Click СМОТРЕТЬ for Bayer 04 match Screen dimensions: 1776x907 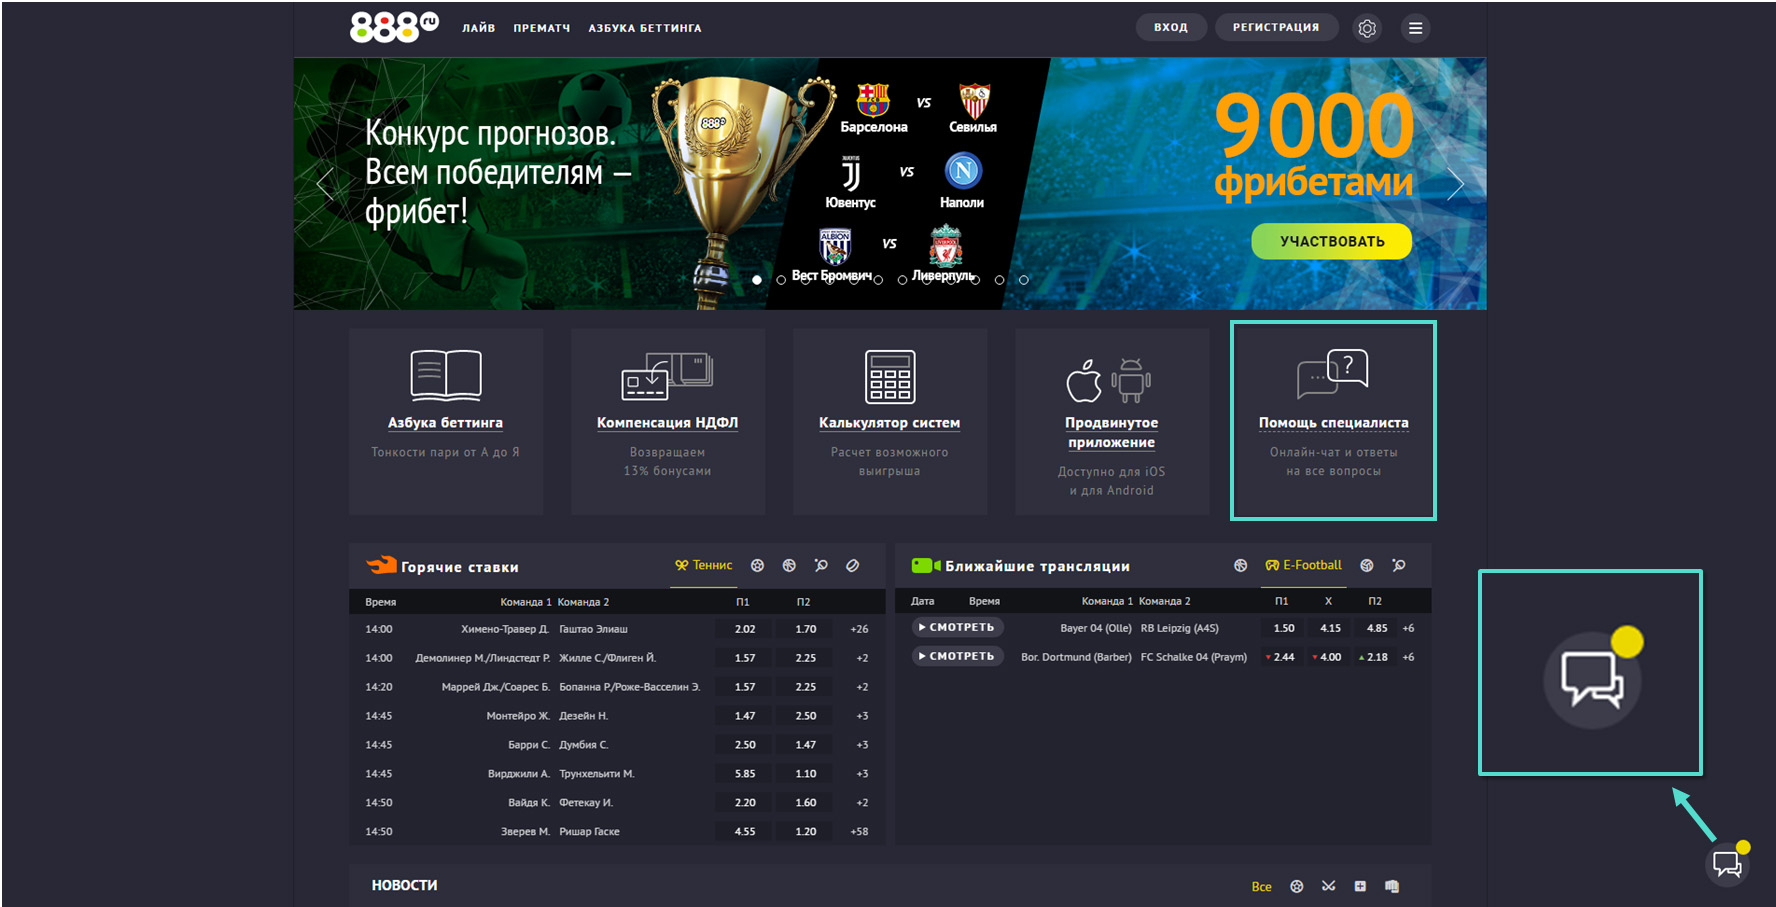pos(957,628)
